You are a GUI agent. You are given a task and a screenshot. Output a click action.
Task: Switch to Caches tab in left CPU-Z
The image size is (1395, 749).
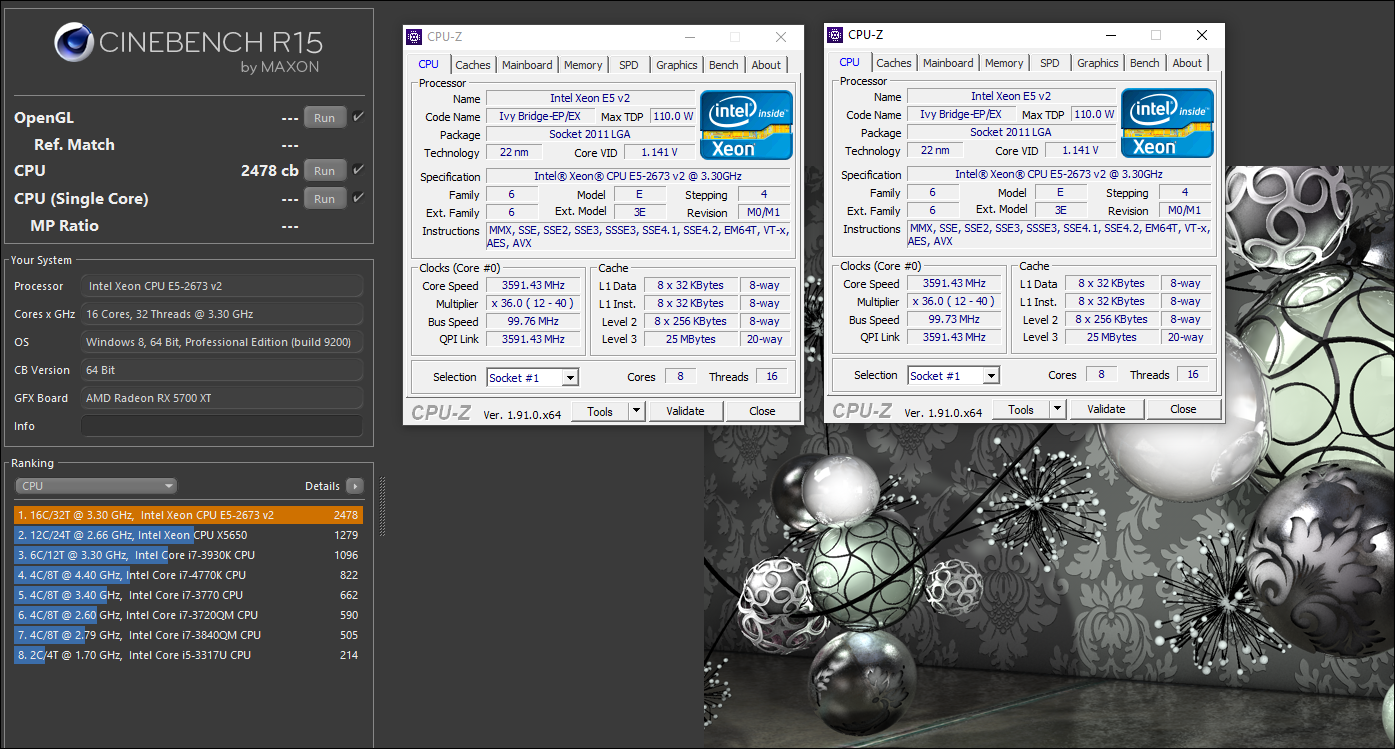click(473, 65)
